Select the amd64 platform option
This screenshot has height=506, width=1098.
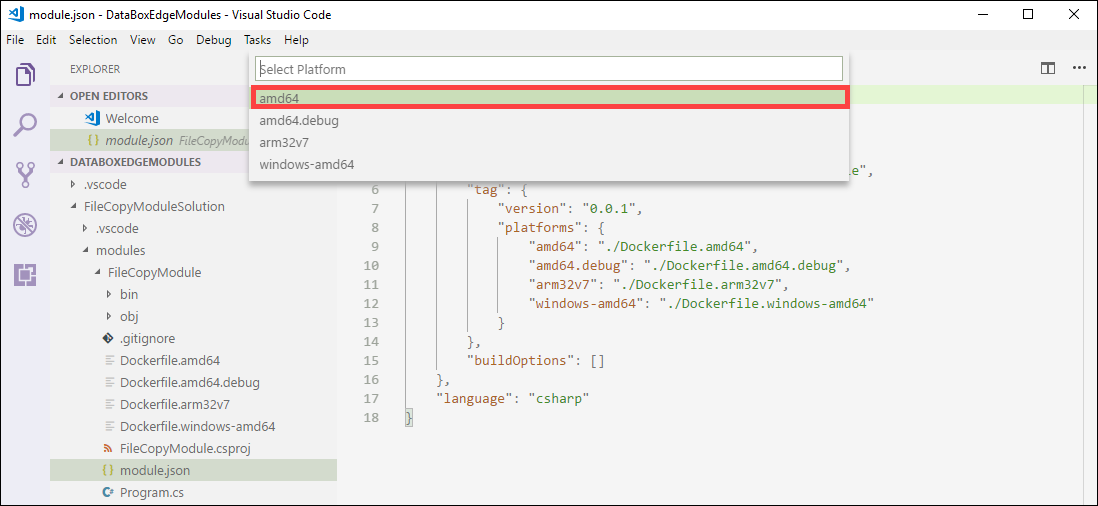[x=549, y=97]
